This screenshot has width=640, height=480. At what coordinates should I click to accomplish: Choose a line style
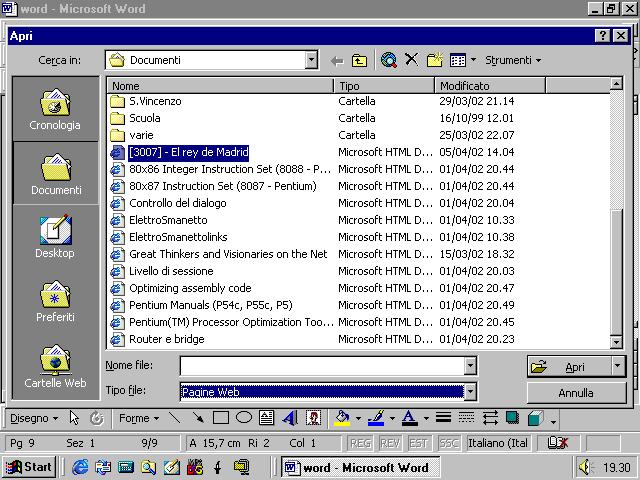(443, 418)
